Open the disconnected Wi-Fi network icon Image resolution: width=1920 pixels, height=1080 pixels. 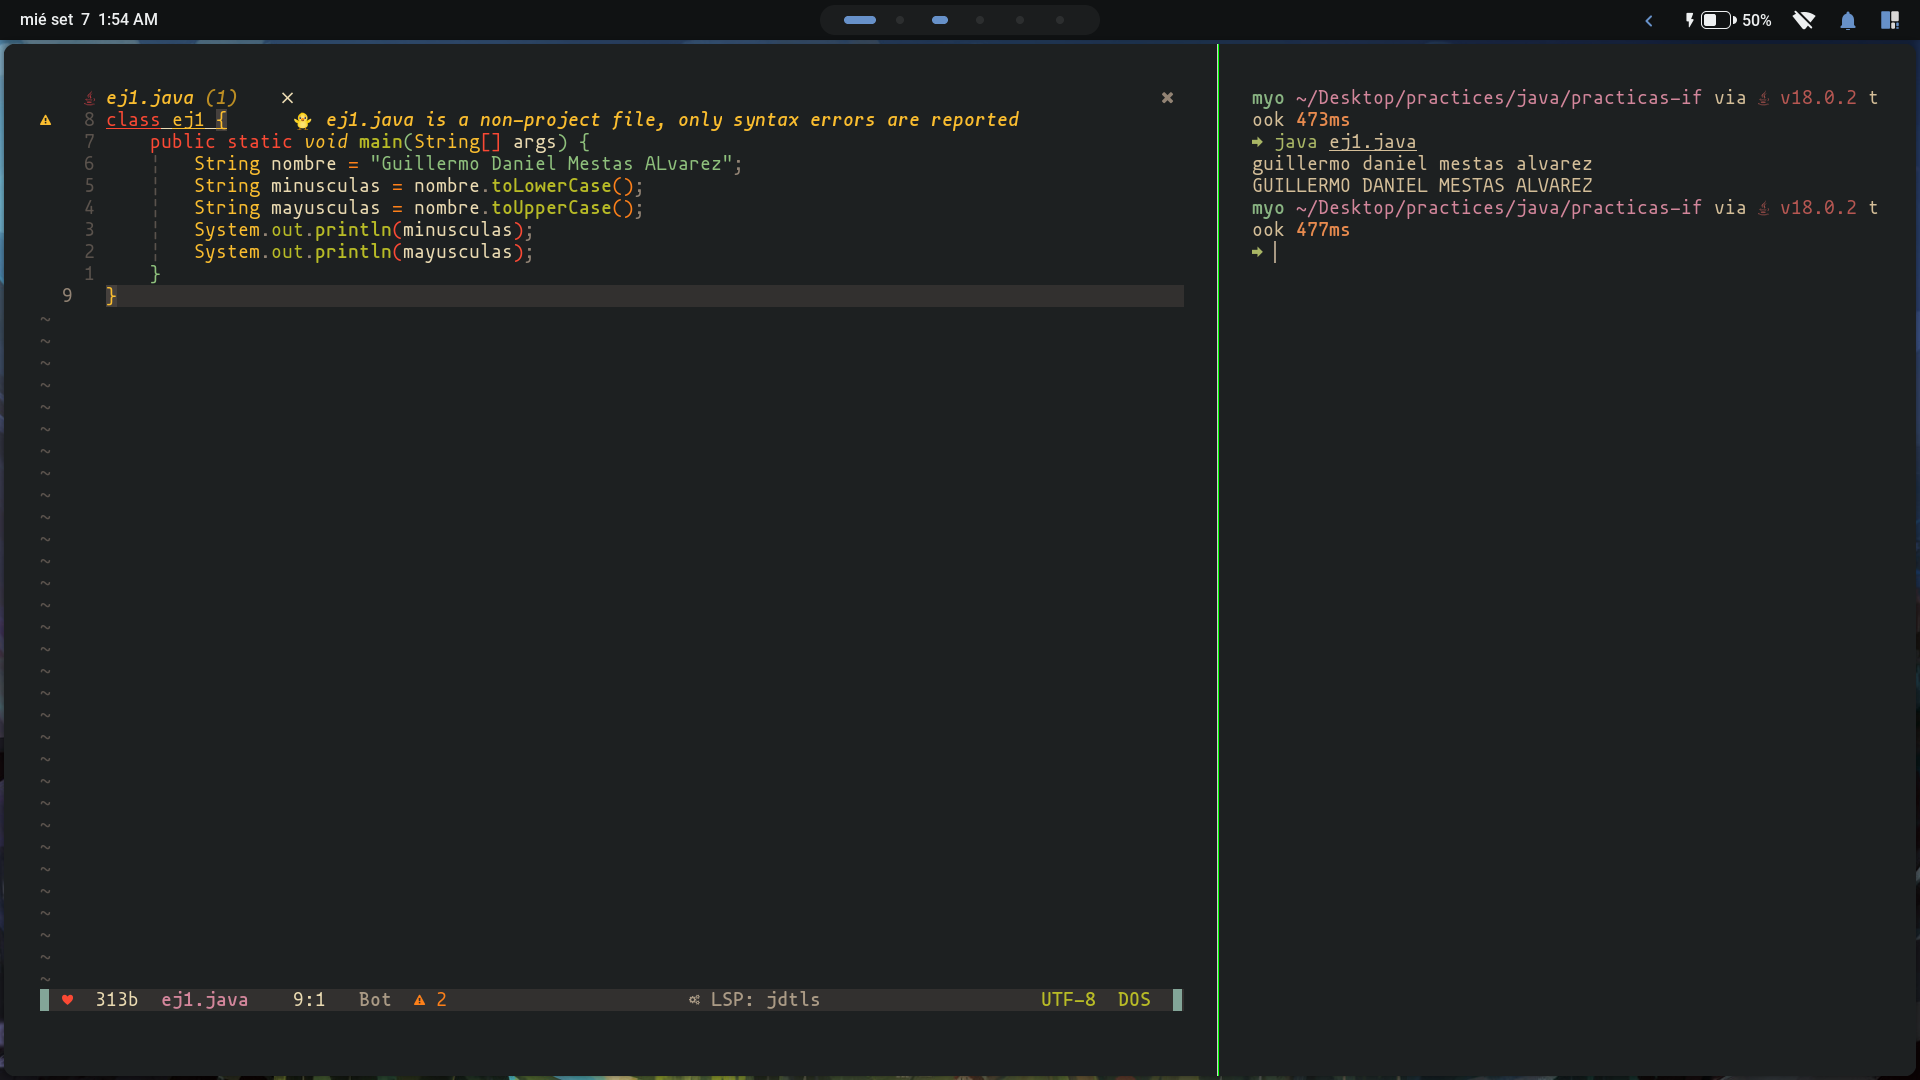(1803, 20)
